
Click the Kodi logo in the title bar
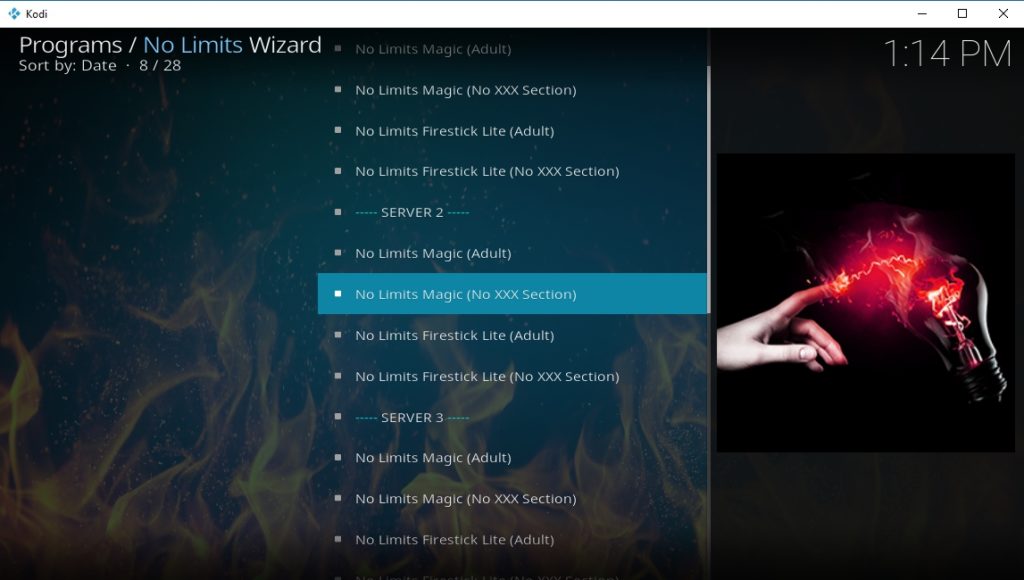(x=14, y=14)
